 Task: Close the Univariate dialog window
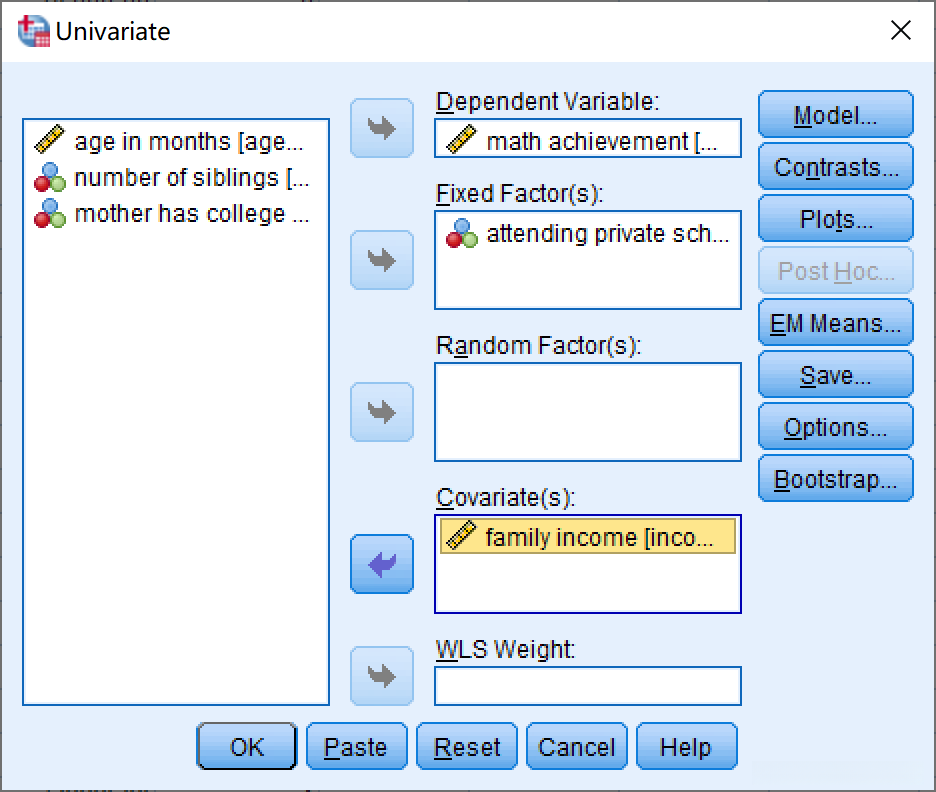900,31
